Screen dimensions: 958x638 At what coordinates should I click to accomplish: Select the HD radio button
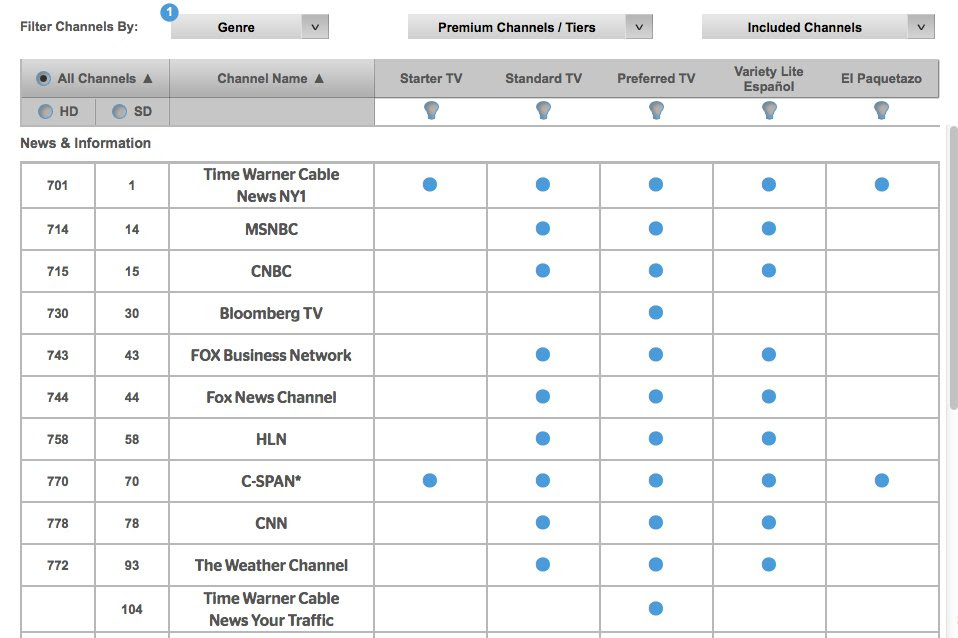[x=45, y=111]
